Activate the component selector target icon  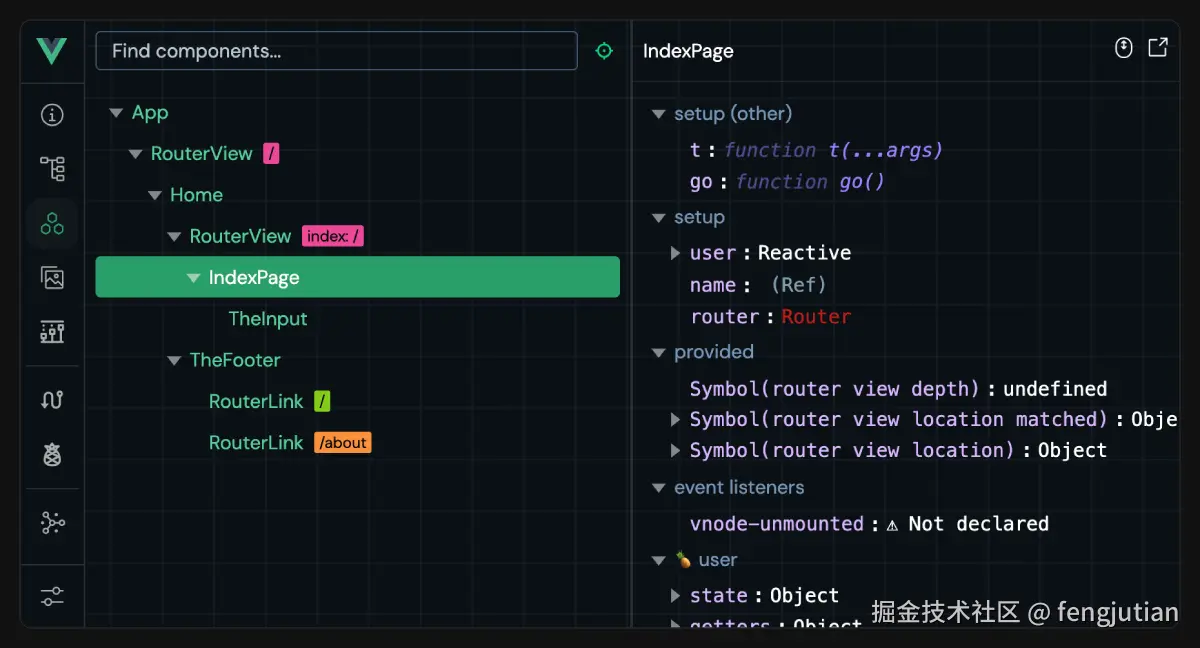click(x=604, y=51)
